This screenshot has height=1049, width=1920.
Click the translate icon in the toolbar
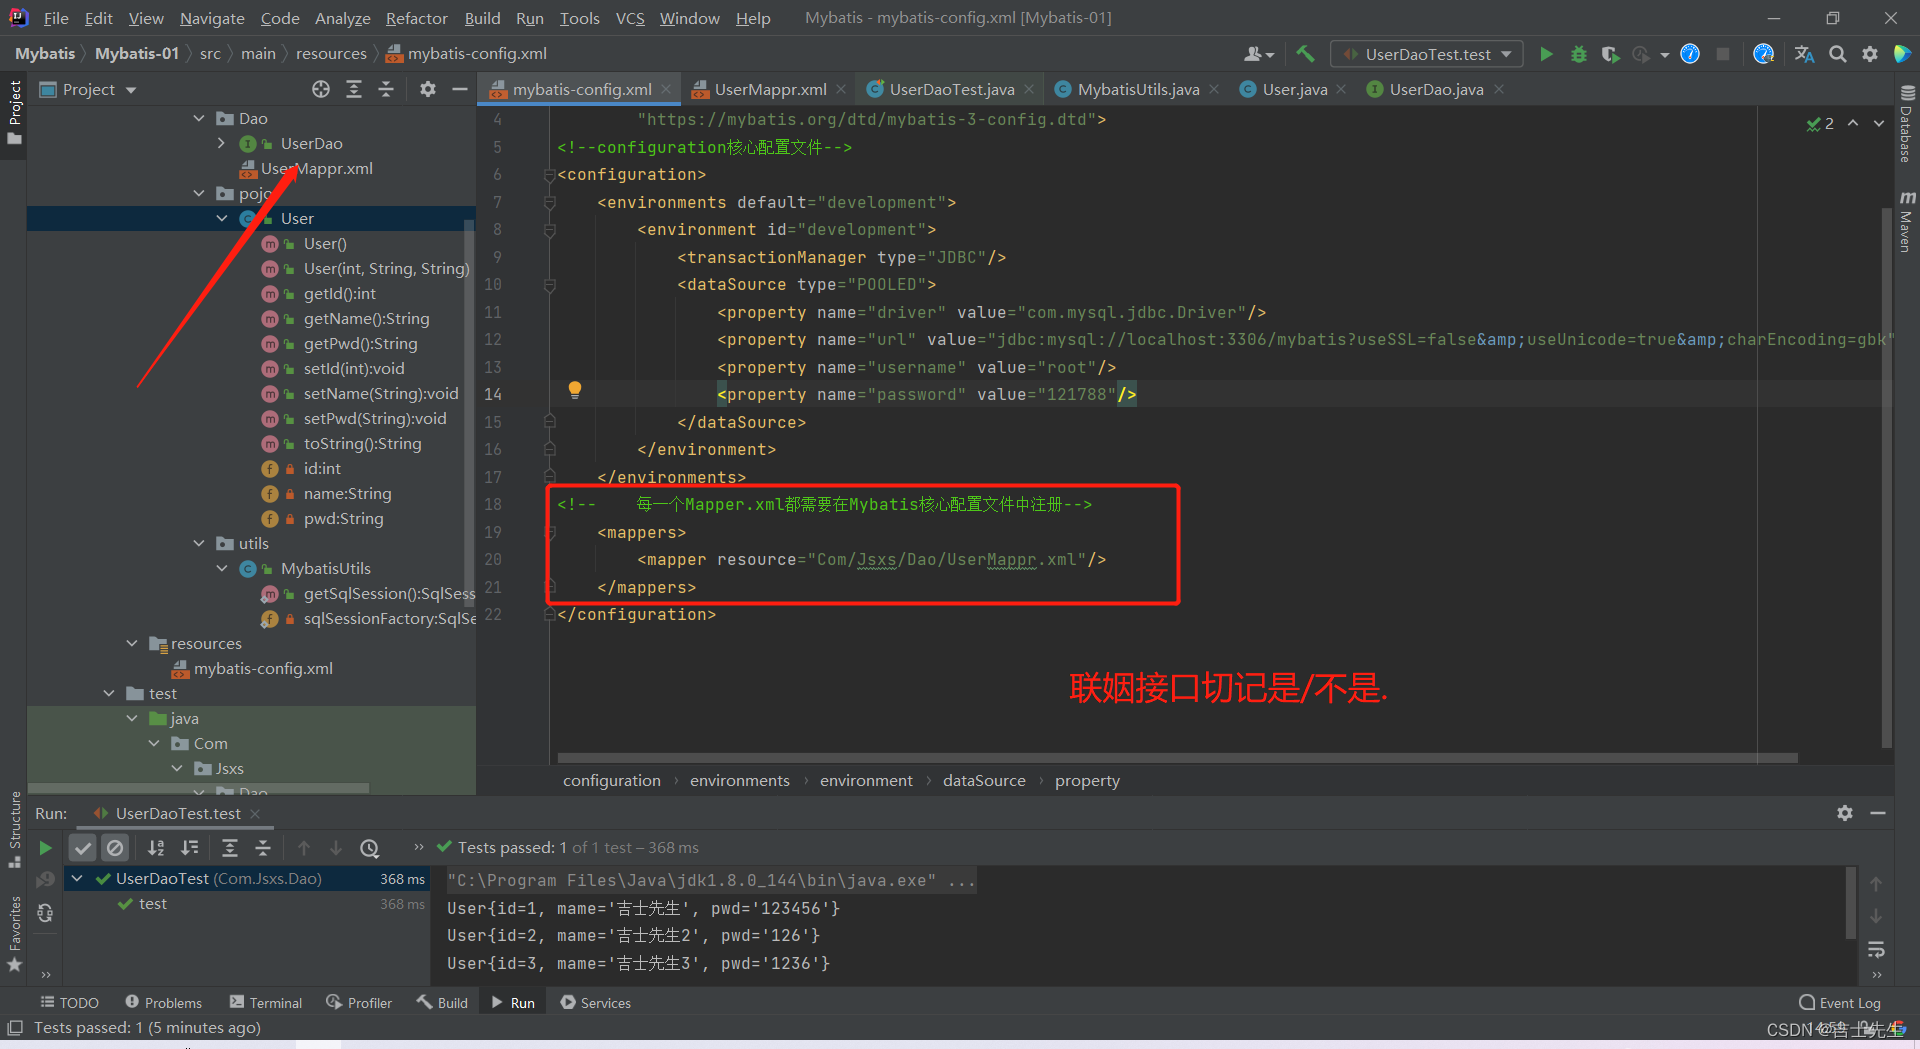(x=1804, y=54)
